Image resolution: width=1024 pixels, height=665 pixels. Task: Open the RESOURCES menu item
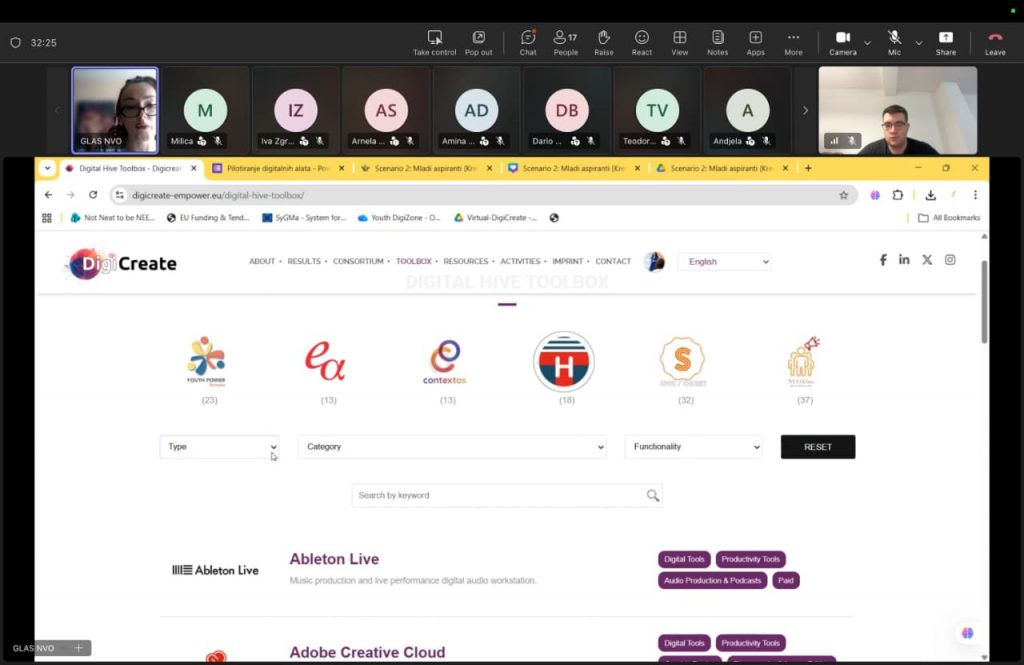(465, 262)
